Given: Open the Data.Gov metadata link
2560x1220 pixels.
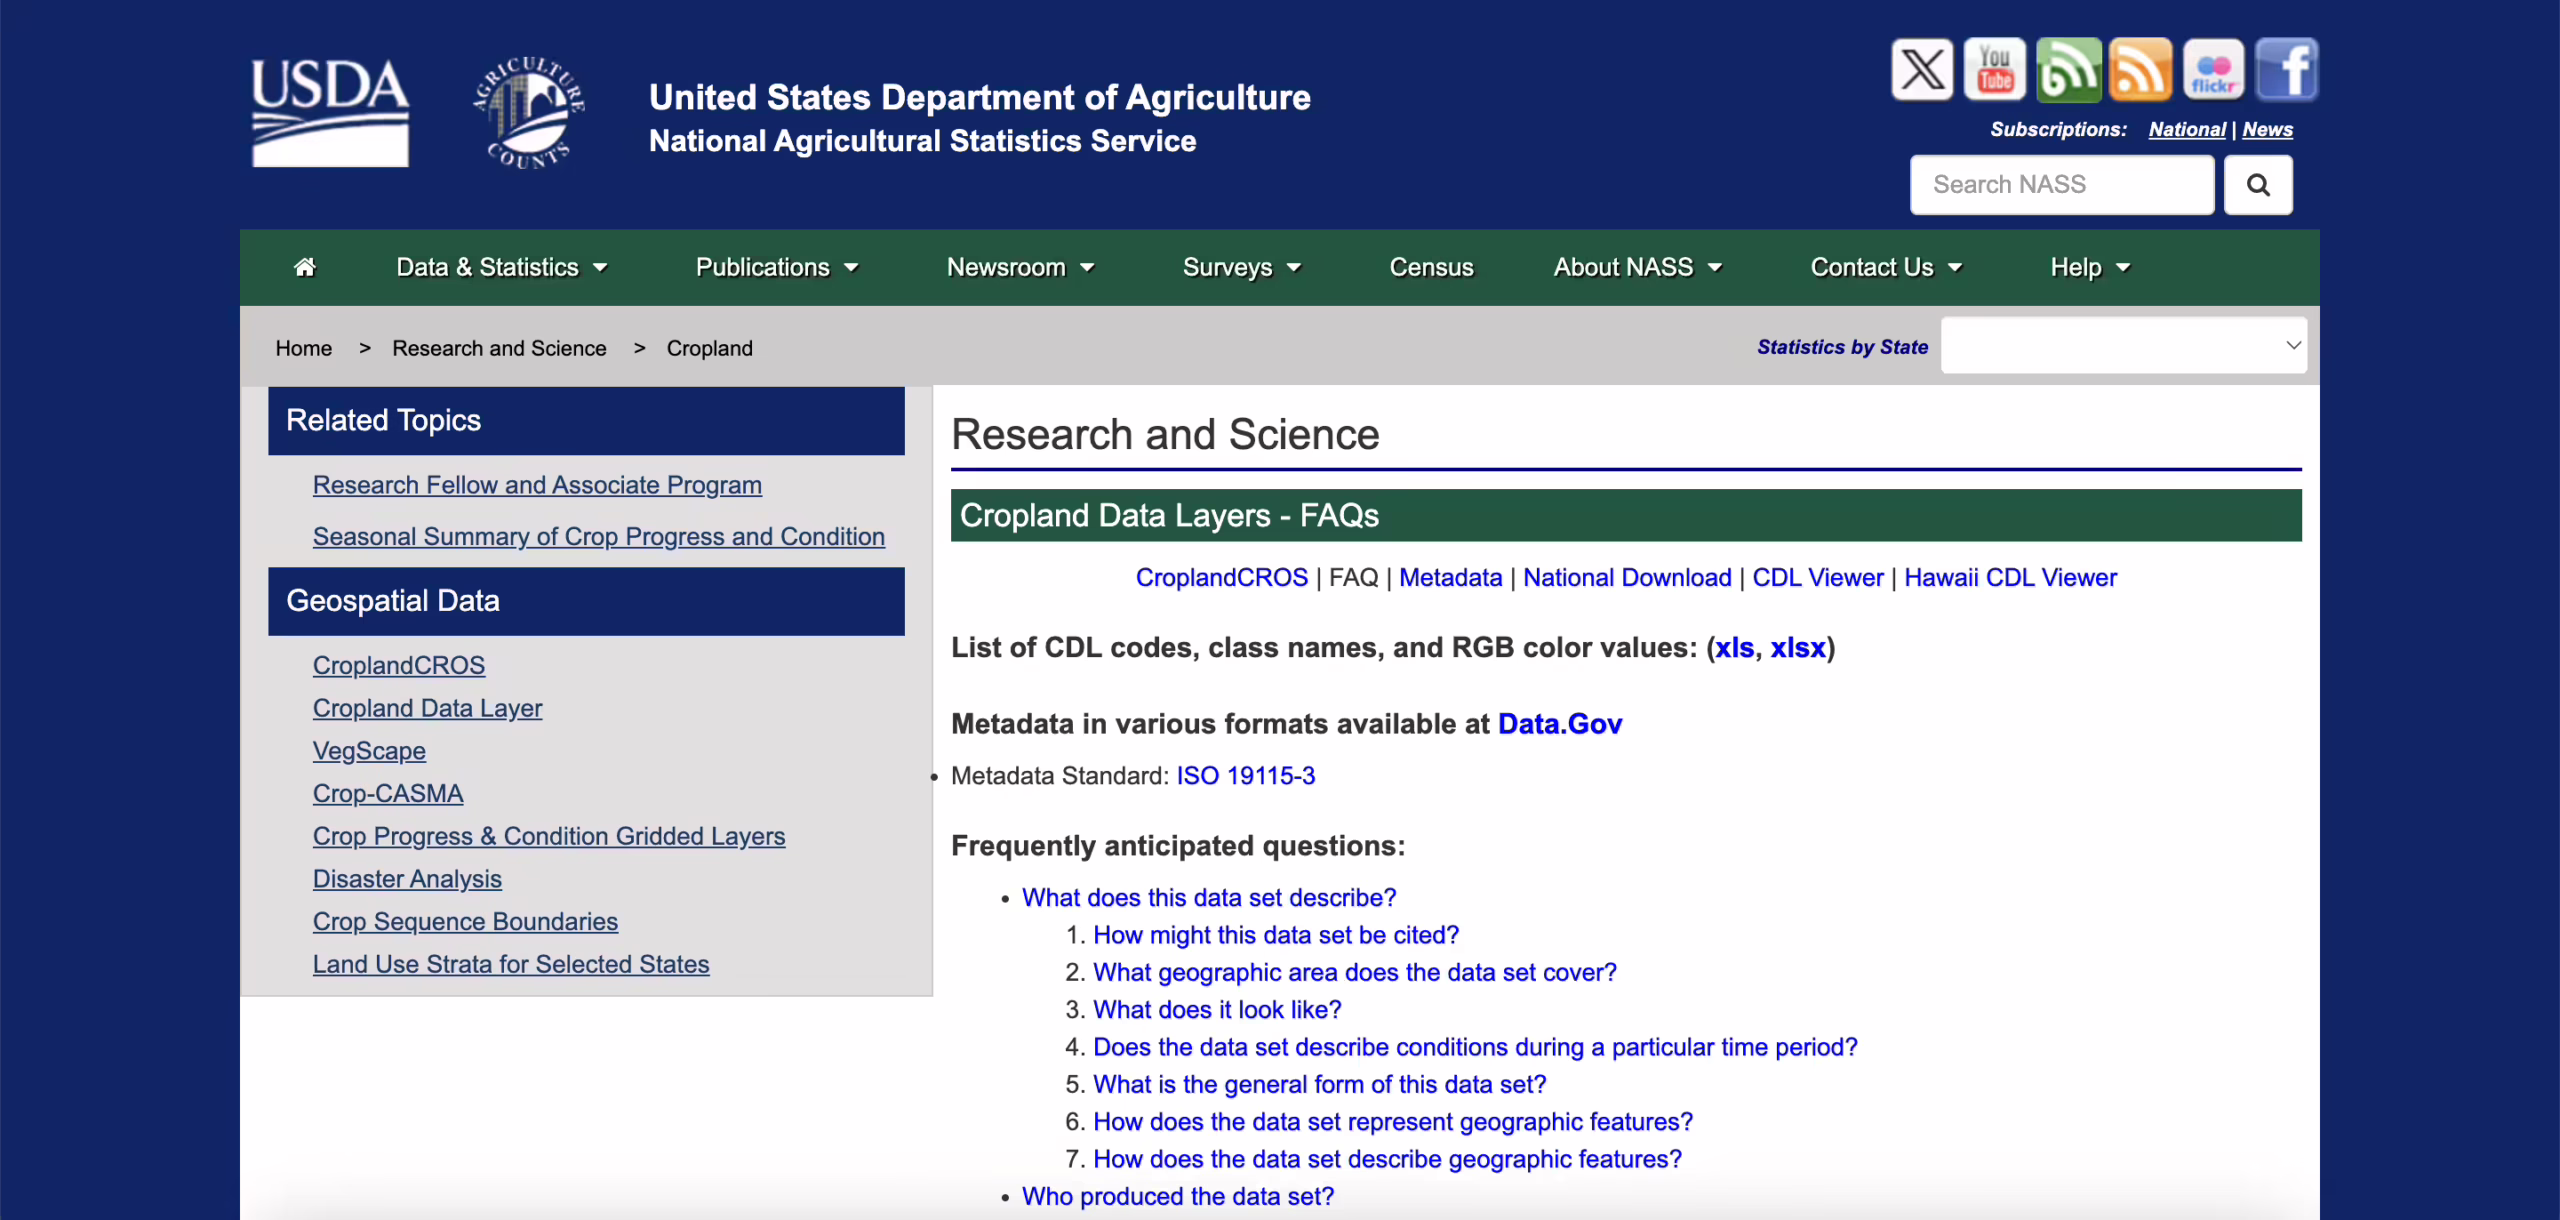Looking at the screenshot, I should 1559,723.
